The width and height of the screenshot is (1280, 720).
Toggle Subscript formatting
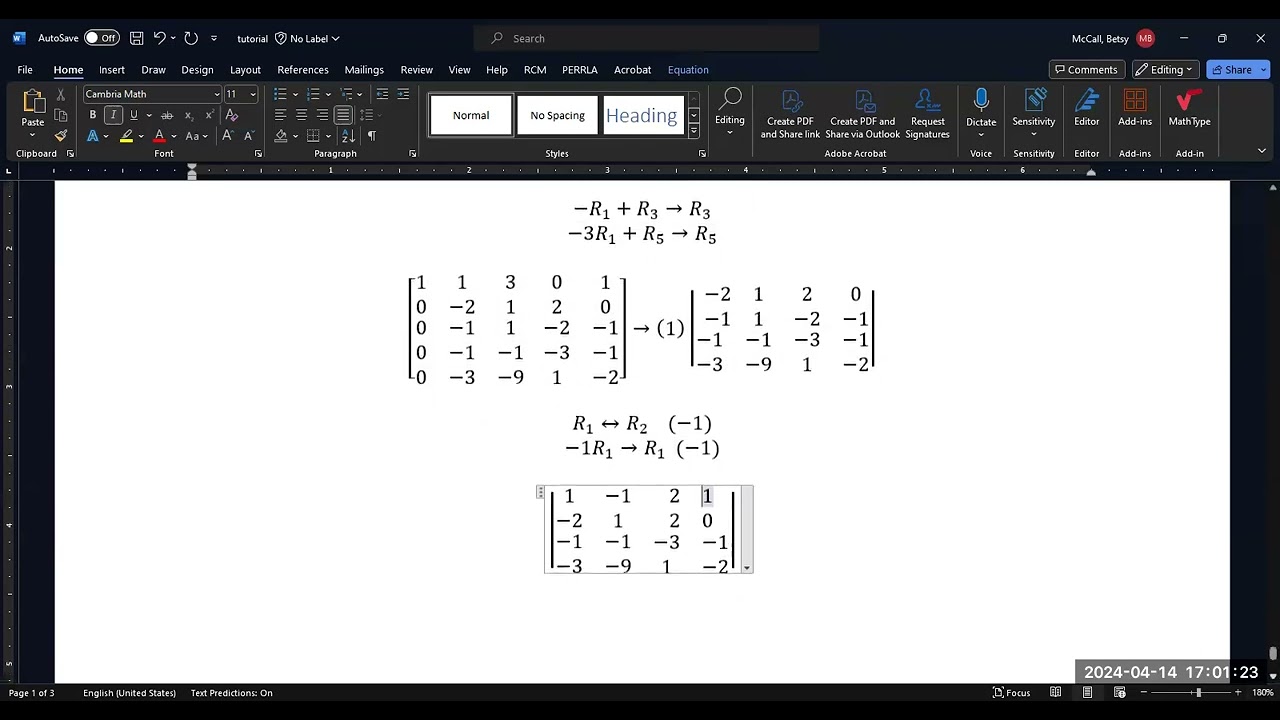coord(189,115)
